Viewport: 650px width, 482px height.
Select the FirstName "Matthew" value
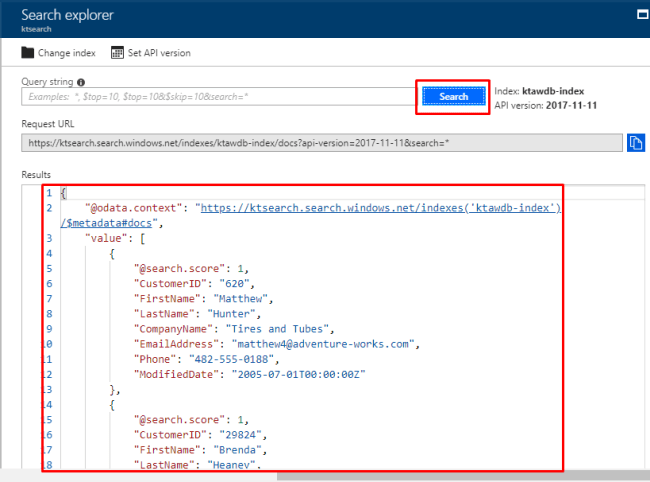(240, 299)
